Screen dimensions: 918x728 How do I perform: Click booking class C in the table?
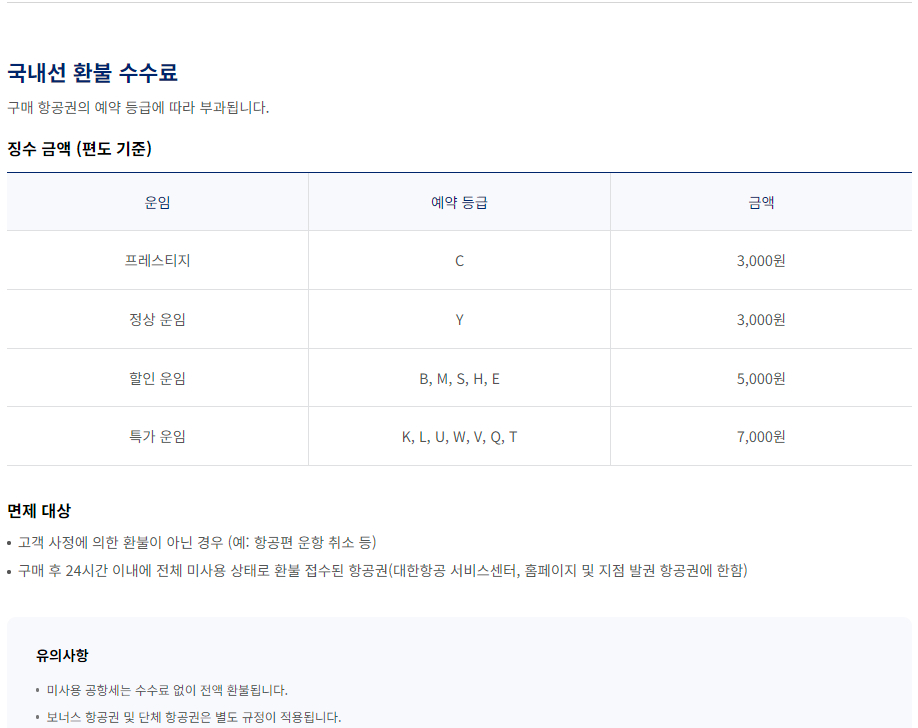tap(459, 261)
